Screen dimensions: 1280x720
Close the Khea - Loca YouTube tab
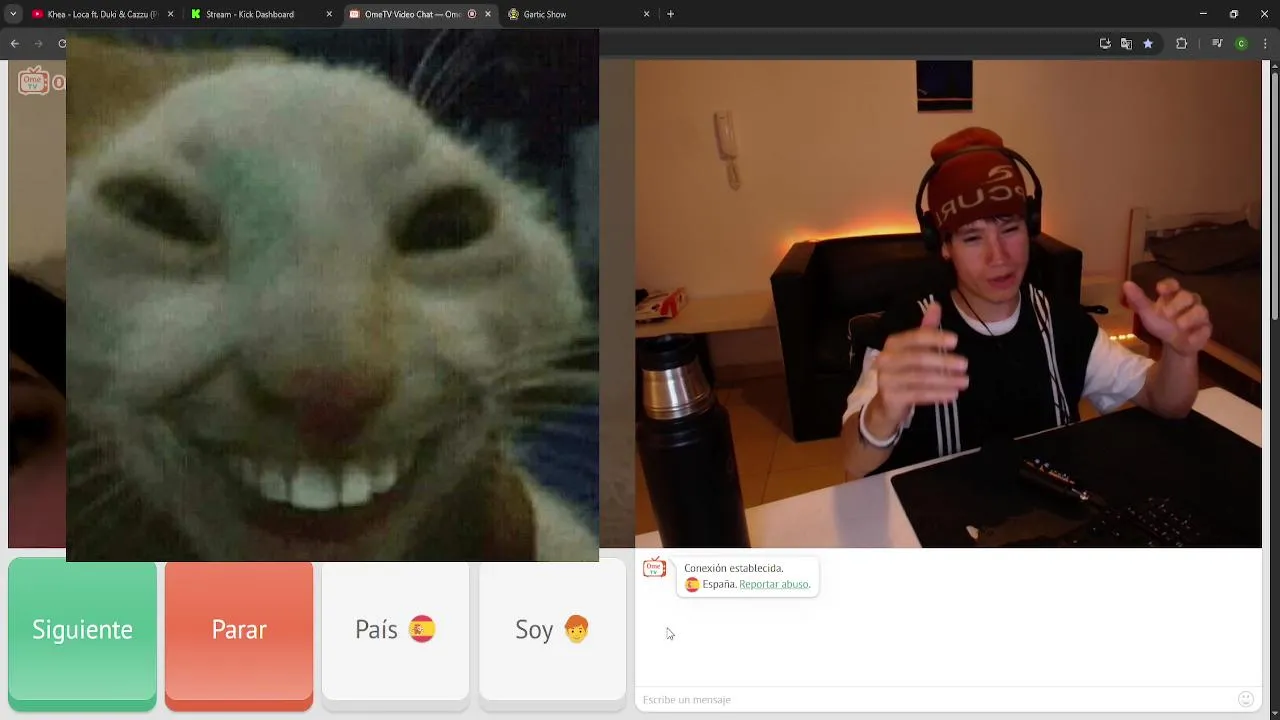click(170, 14)
